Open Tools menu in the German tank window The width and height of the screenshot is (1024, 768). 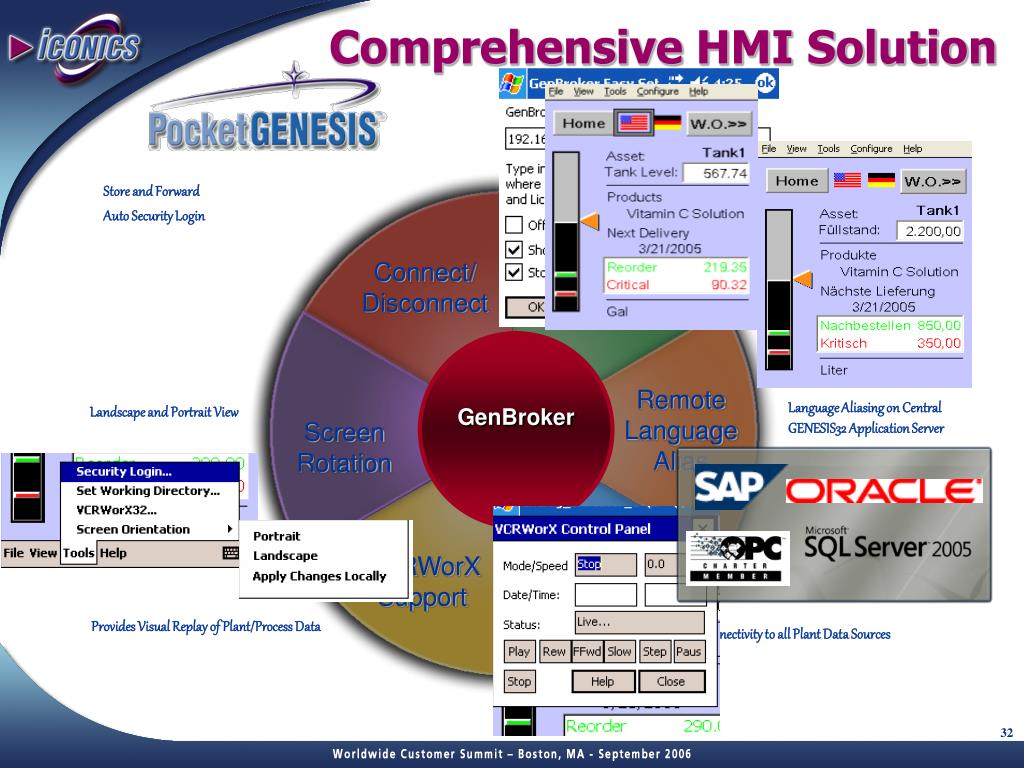tap(828, 149)
